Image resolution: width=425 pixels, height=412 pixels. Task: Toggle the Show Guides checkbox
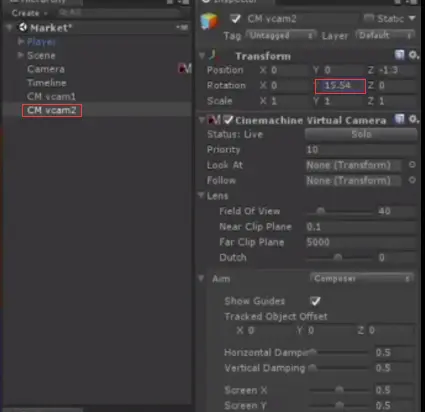click(x=315, y=301)
